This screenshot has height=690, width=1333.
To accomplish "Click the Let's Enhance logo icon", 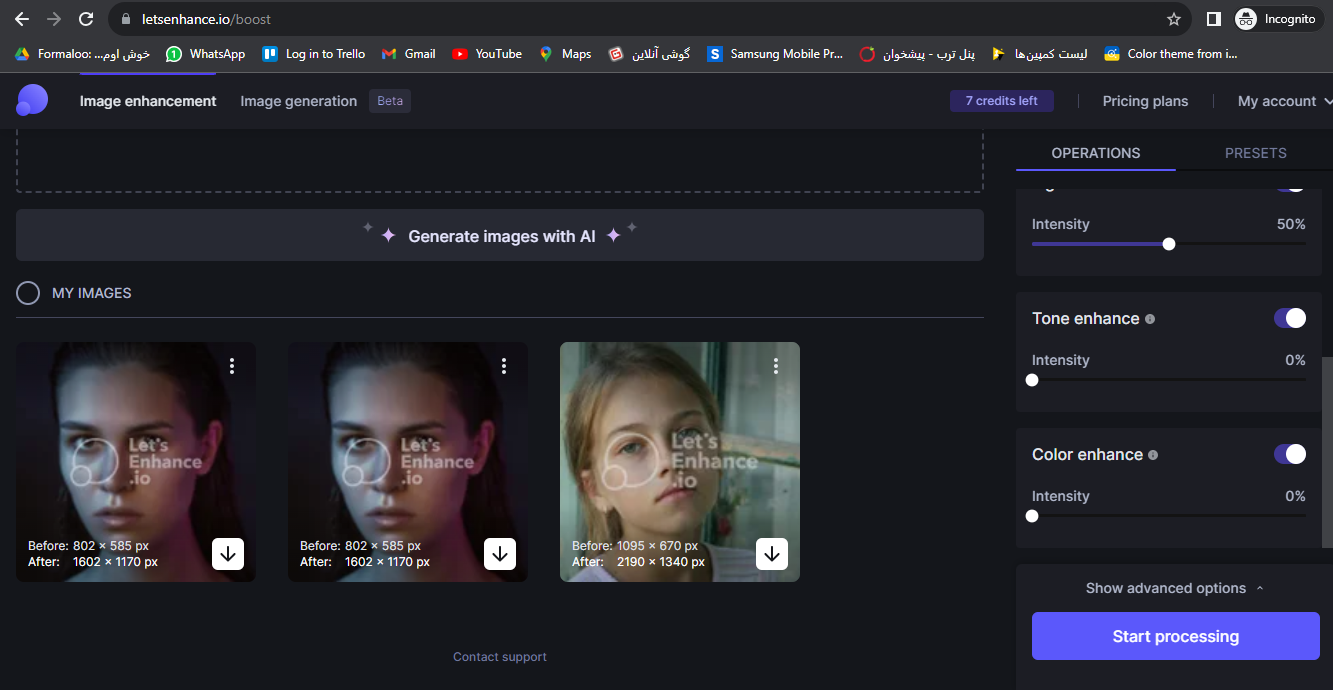I will (32, 100).
